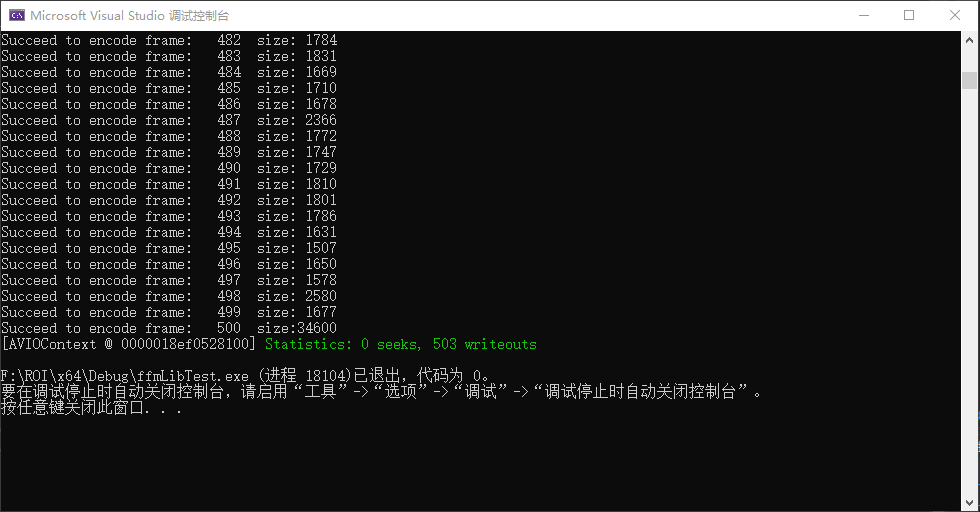Click the line for frame 493 size 1786

pyautogui.click(x=169, y=216)
